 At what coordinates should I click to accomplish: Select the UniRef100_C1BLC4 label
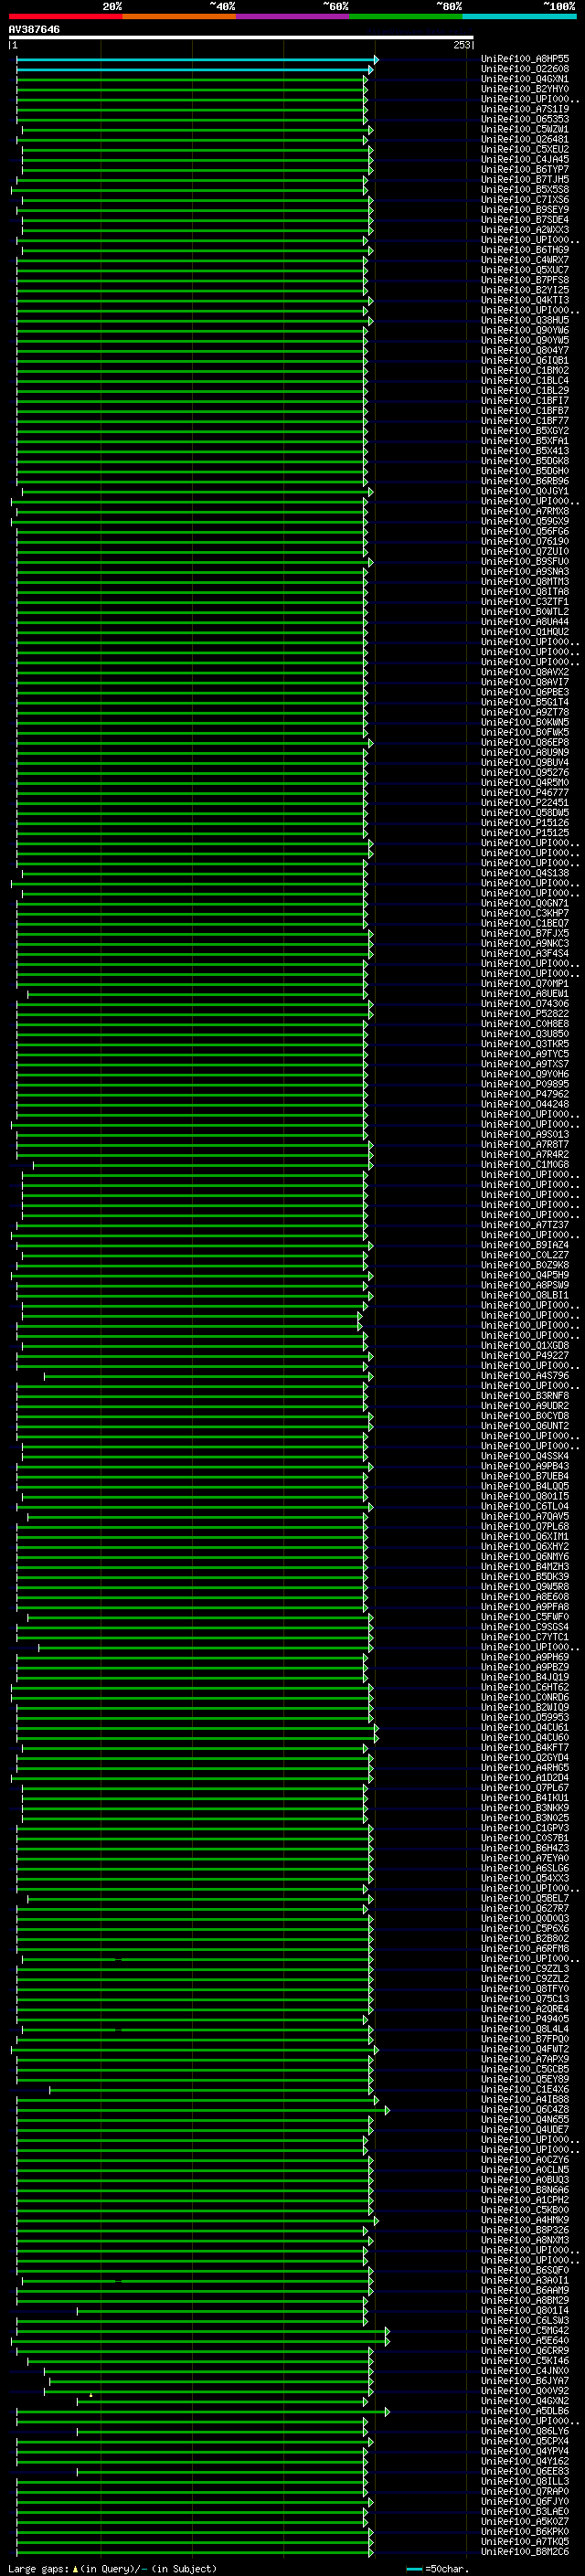[525, 380]
